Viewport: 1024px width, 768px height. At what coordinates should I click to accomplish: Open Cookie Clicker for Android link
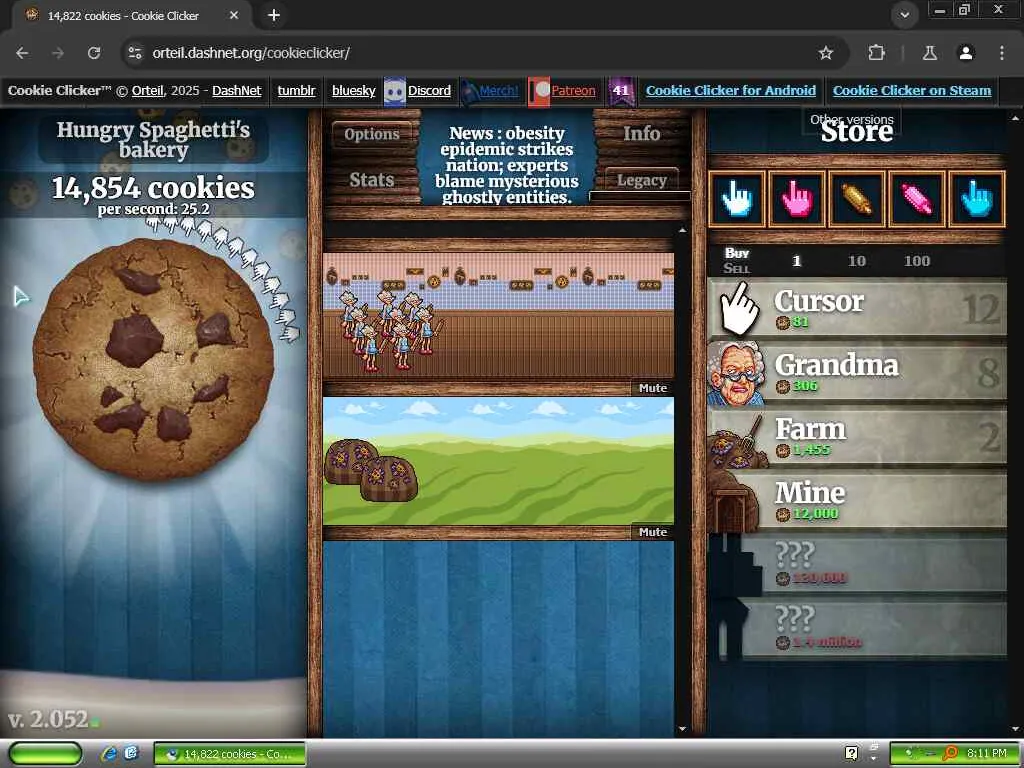[731, 91]
